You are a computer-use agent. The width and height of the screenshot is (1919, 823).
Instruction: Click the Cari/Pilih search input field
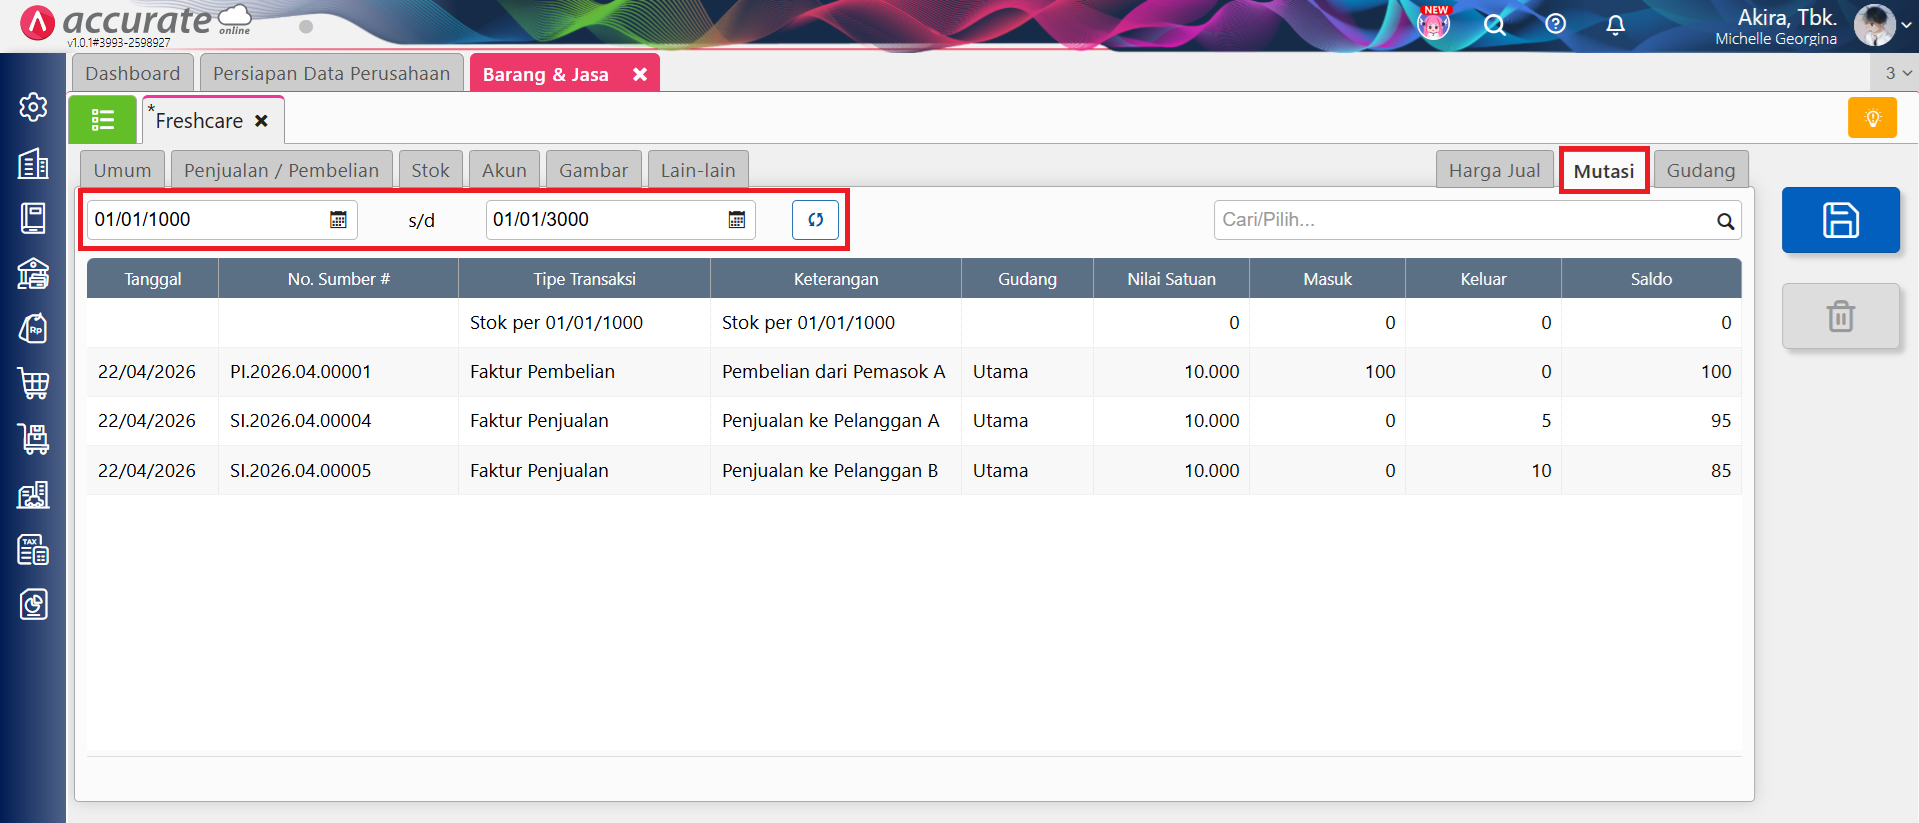tap(1460, 220)
